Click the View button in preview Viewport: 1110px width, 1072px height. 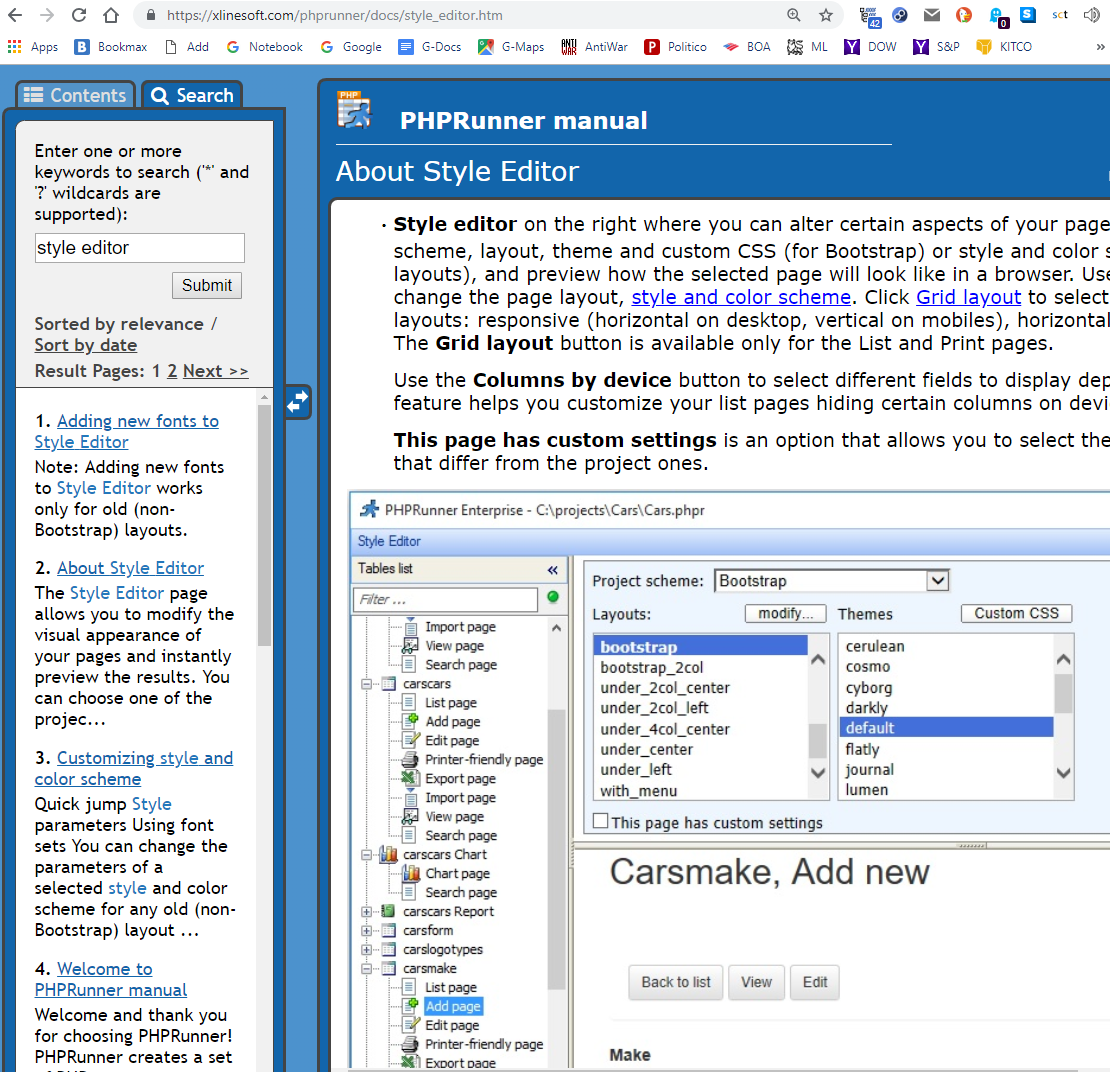tap(756, 982)
